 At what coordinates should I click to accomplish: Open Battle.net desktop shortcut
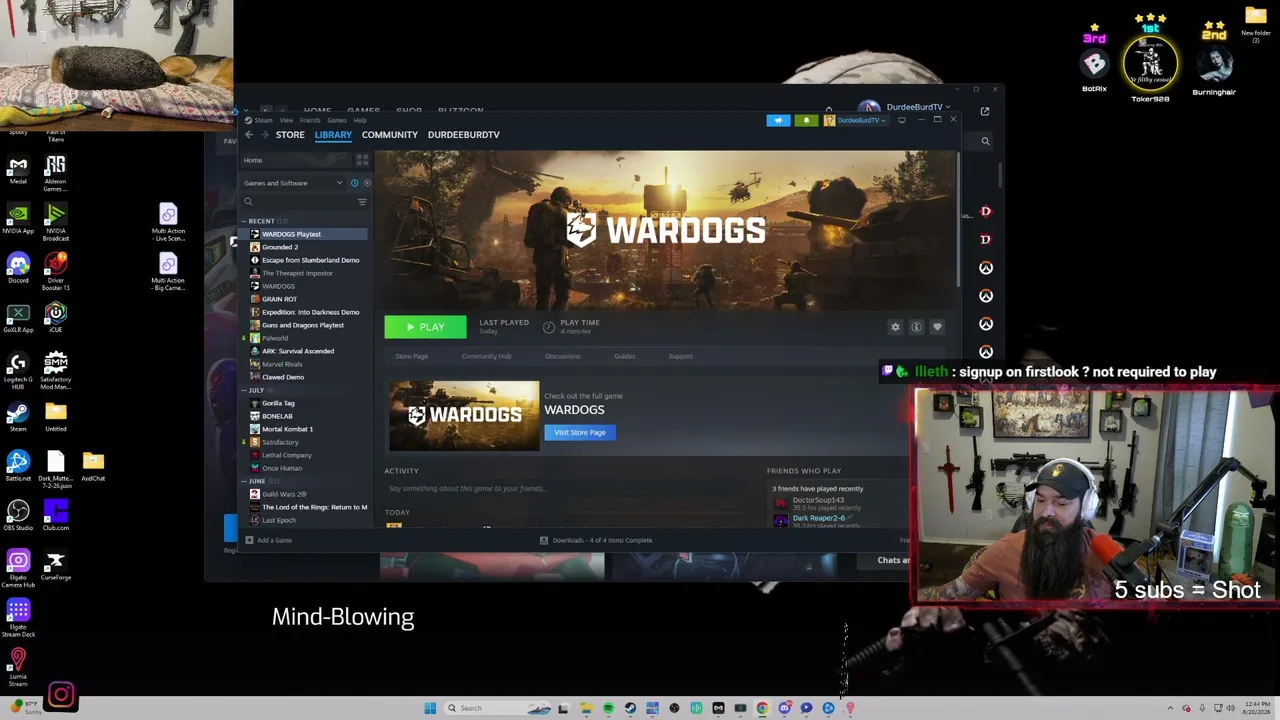tap(18, 465)
